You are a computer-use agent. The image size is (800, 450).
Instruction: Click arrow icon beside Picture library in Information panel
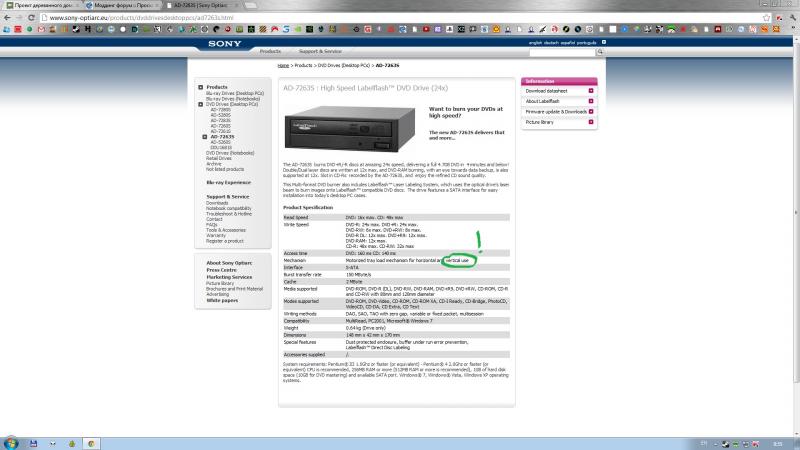pyautogui.click(x=591, y=122)
